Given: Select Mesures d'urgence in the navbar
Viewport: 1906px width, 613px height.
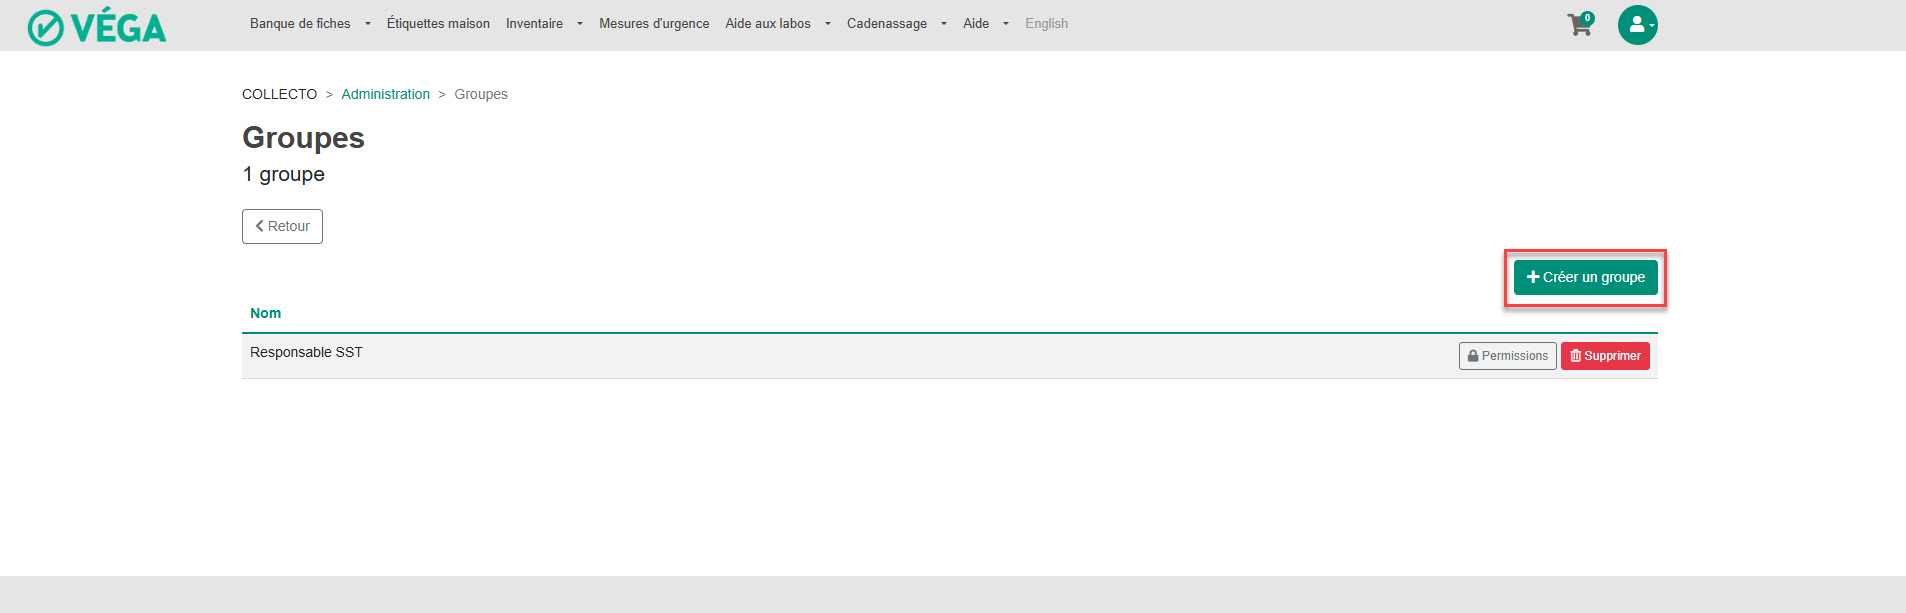Looking at the screenshot, I should coord(654,24).
